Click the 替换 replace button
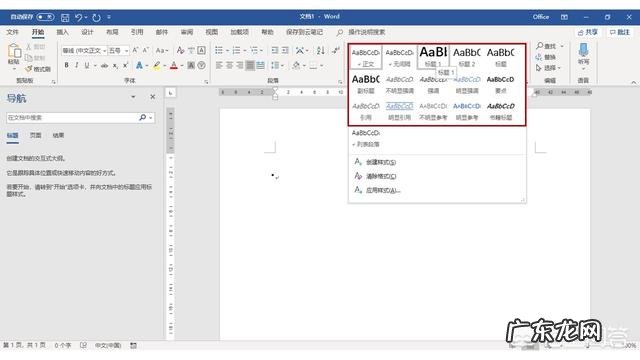This screenshot has width=640, height=360. (x=546, y=57)
